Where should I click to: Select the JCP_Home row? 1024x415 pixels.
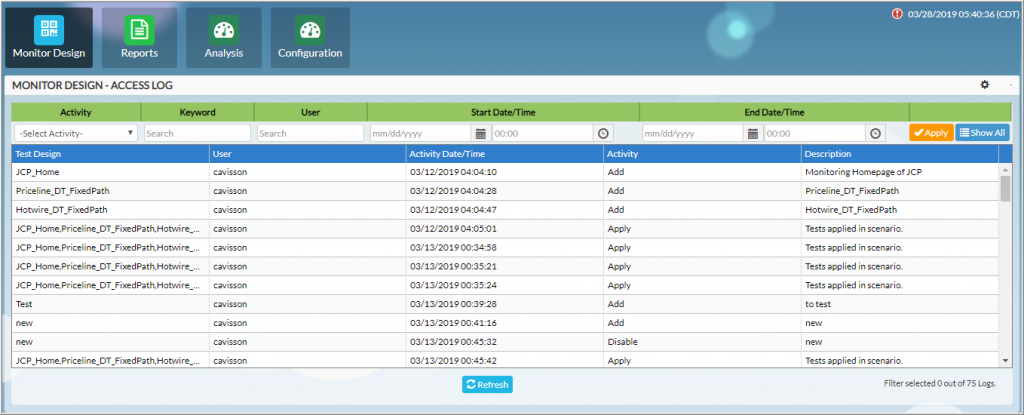pyautogui.click(x=505, y=173)
